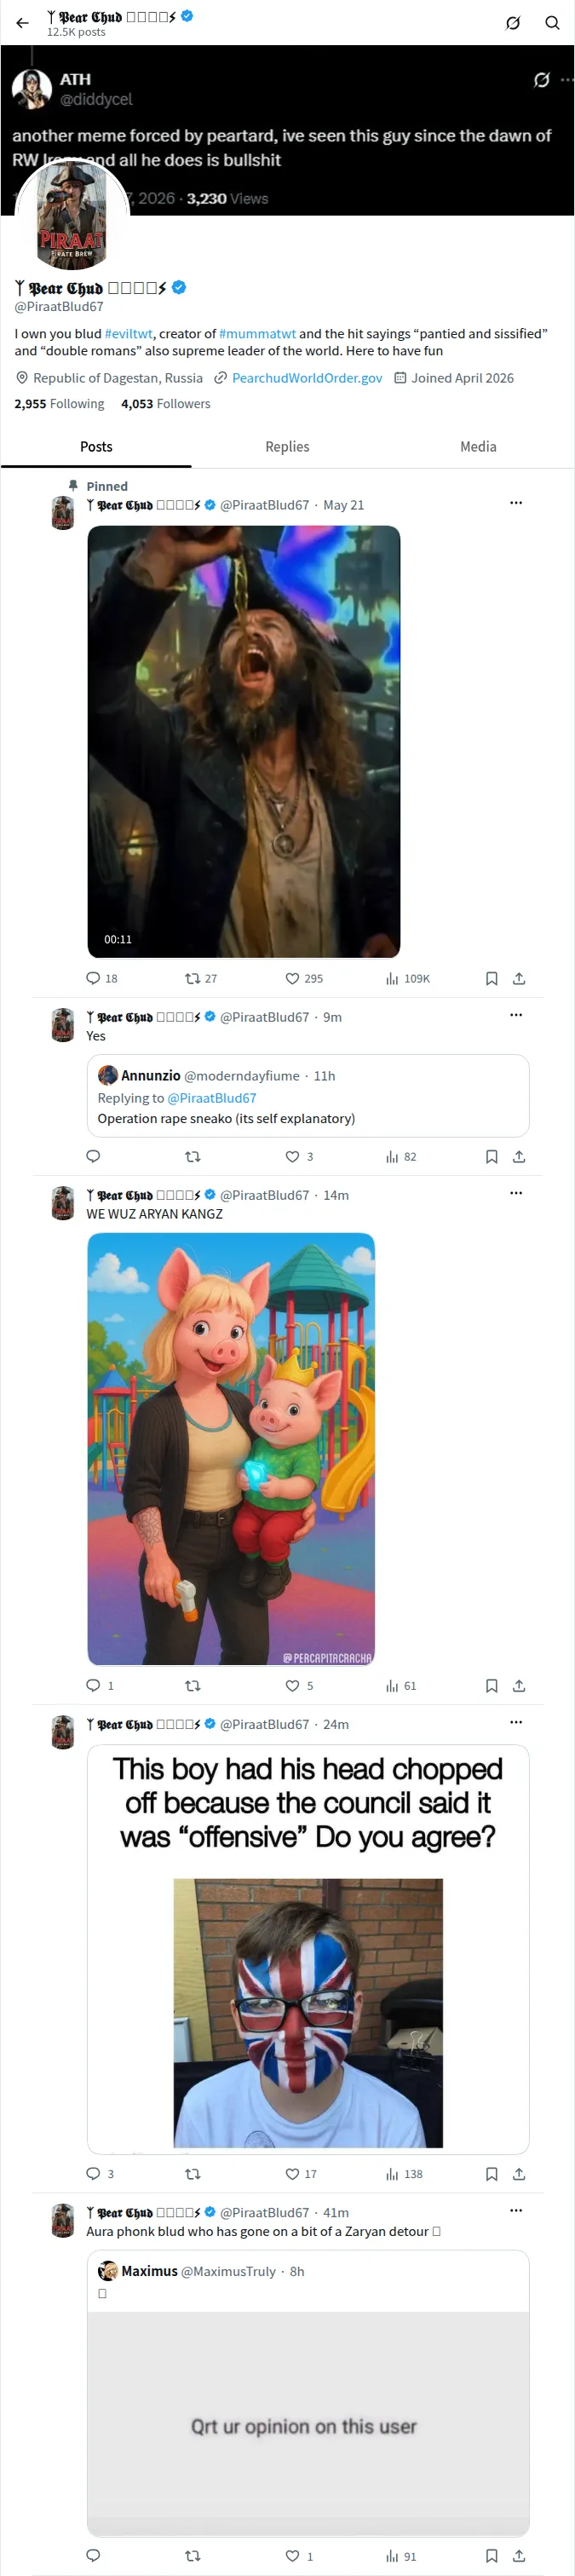Image resolution: width=575 pixels, height=2576 pixels.
Task: Reply to the 'Yes' post quoting Annunzio
Action: click(x=93, y=1157)
